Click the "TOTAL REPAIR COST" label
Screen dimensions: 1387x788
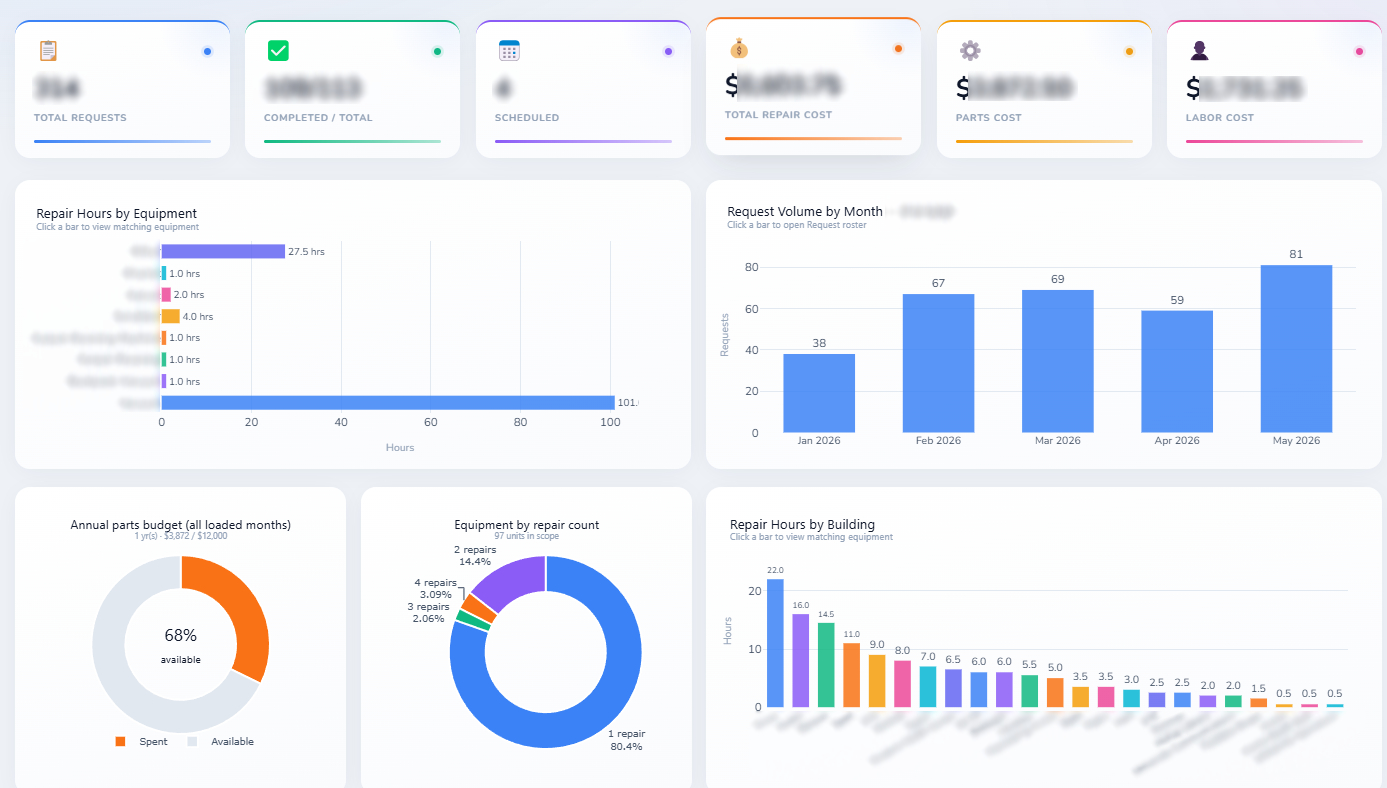[779, 115]
